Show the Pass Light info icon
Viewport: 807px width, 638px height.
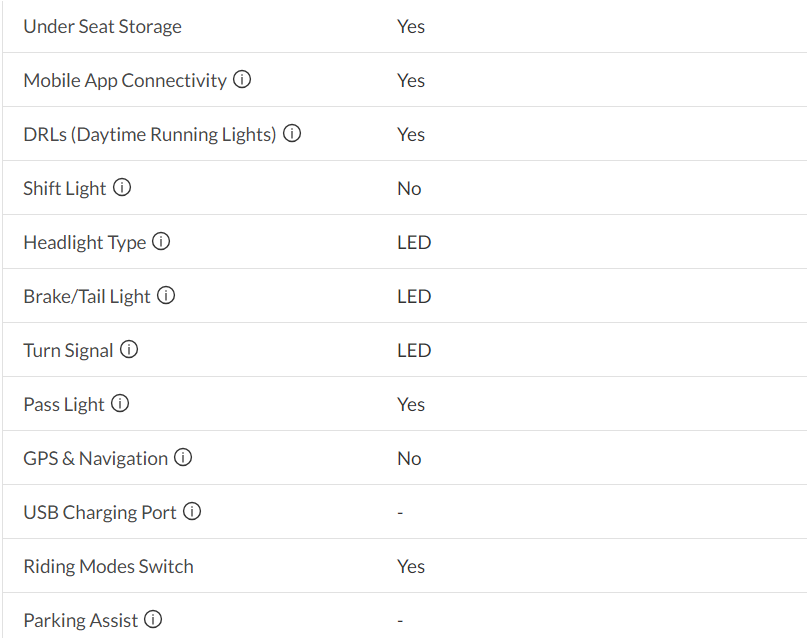pos(120,404)
